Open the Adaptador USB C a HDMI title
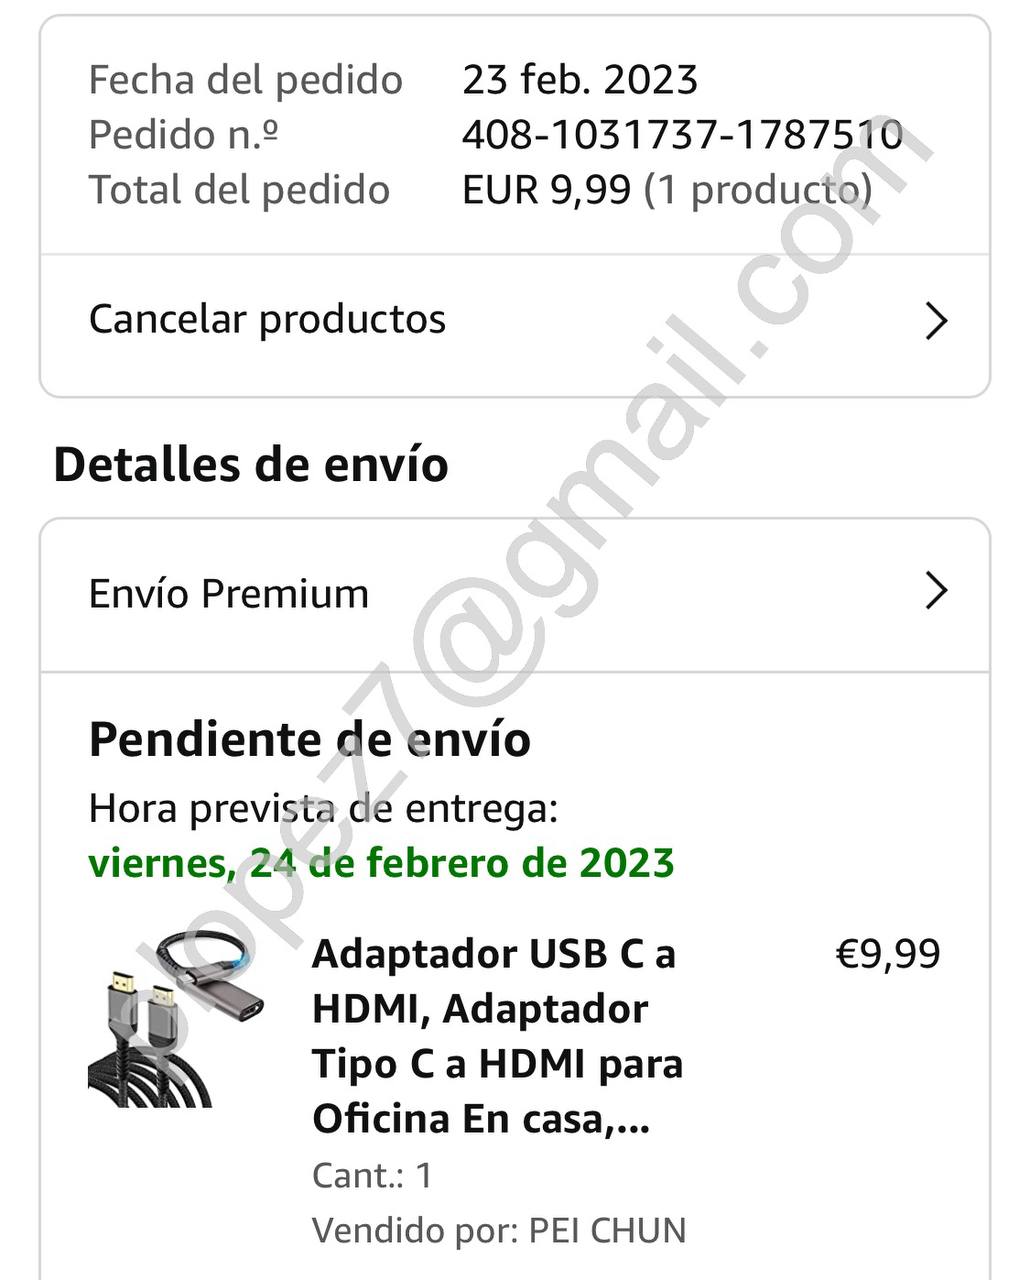This screenshot has height=1280, width=1030. [497, 1037]
